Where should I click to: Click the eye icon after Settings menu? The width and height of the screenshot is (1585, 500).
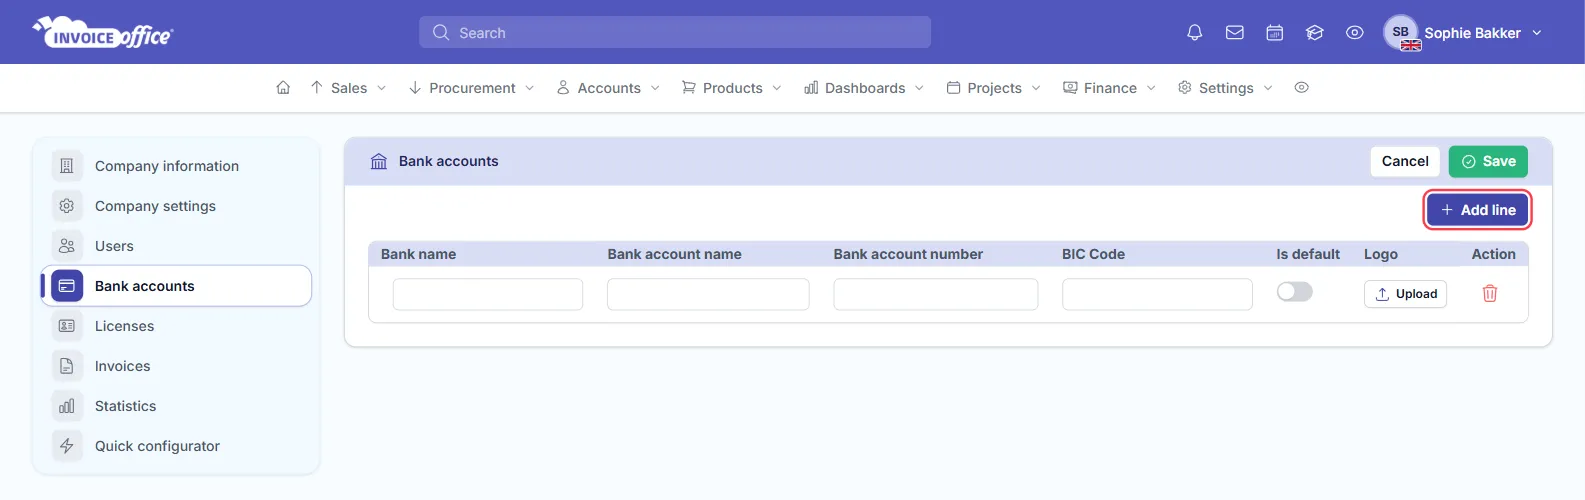tap(1301, 88)
